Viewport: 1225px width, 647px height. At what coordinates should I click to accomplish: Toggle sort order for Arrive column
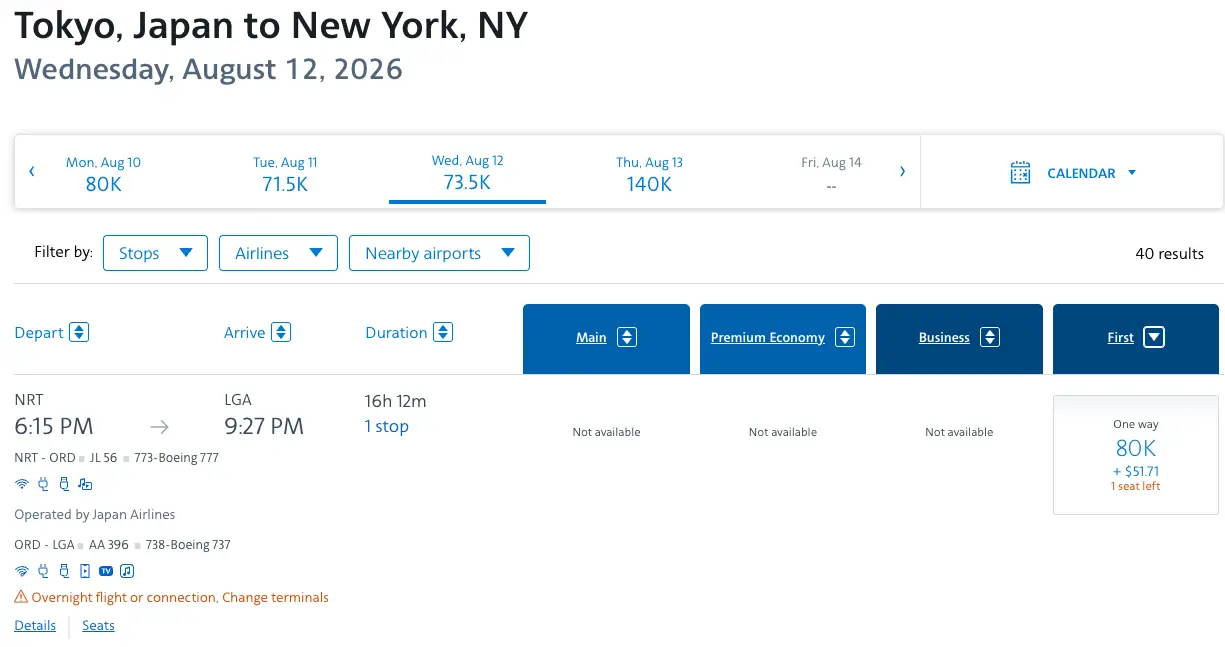point(281,332)
